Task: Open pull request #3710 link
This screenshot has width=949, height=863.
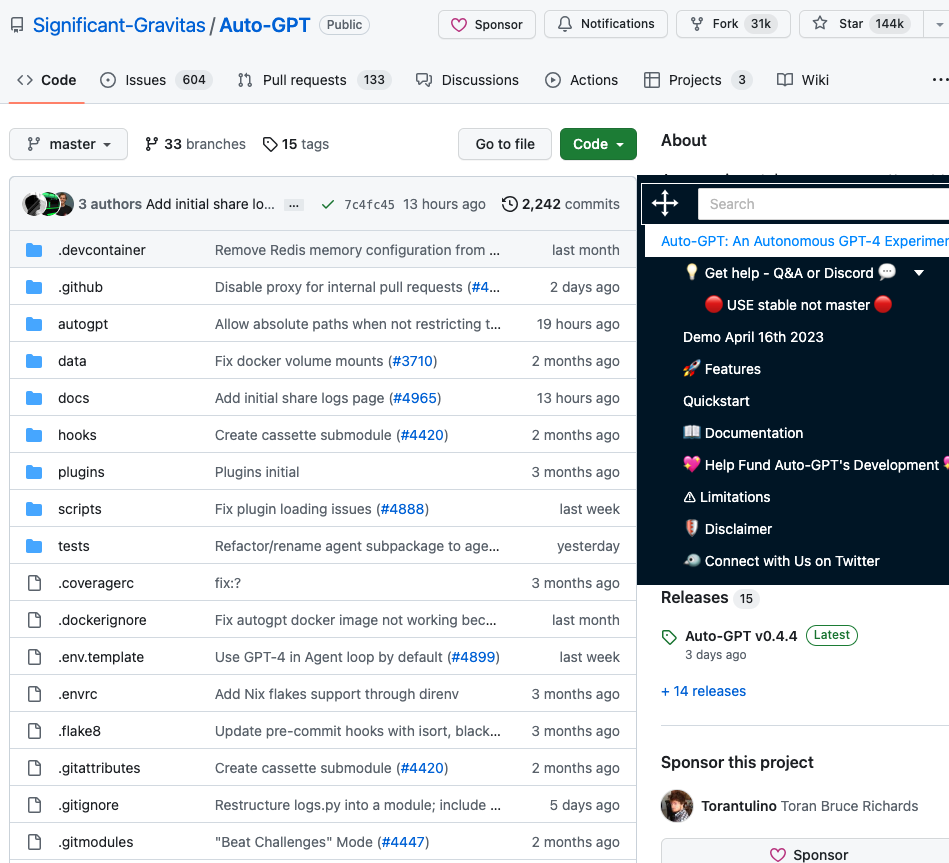Action: click(413, 361)
